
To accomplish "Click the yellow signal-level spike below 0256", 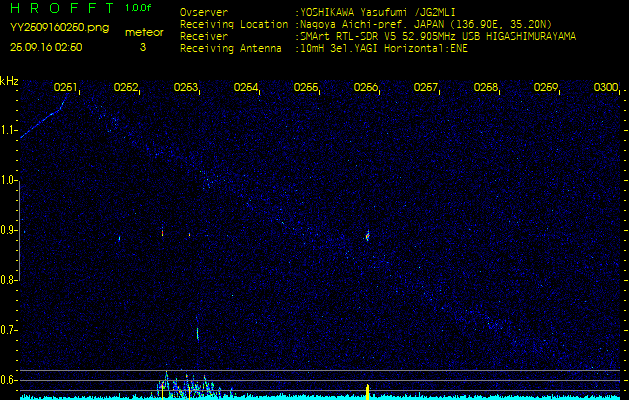I will (367, 392).
